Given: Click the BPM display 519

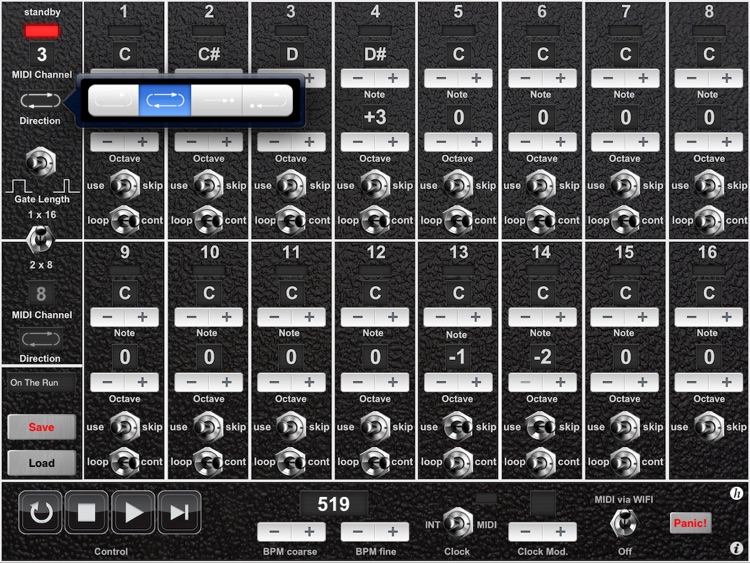Looking at the screenshot, I should click(333, 504).
